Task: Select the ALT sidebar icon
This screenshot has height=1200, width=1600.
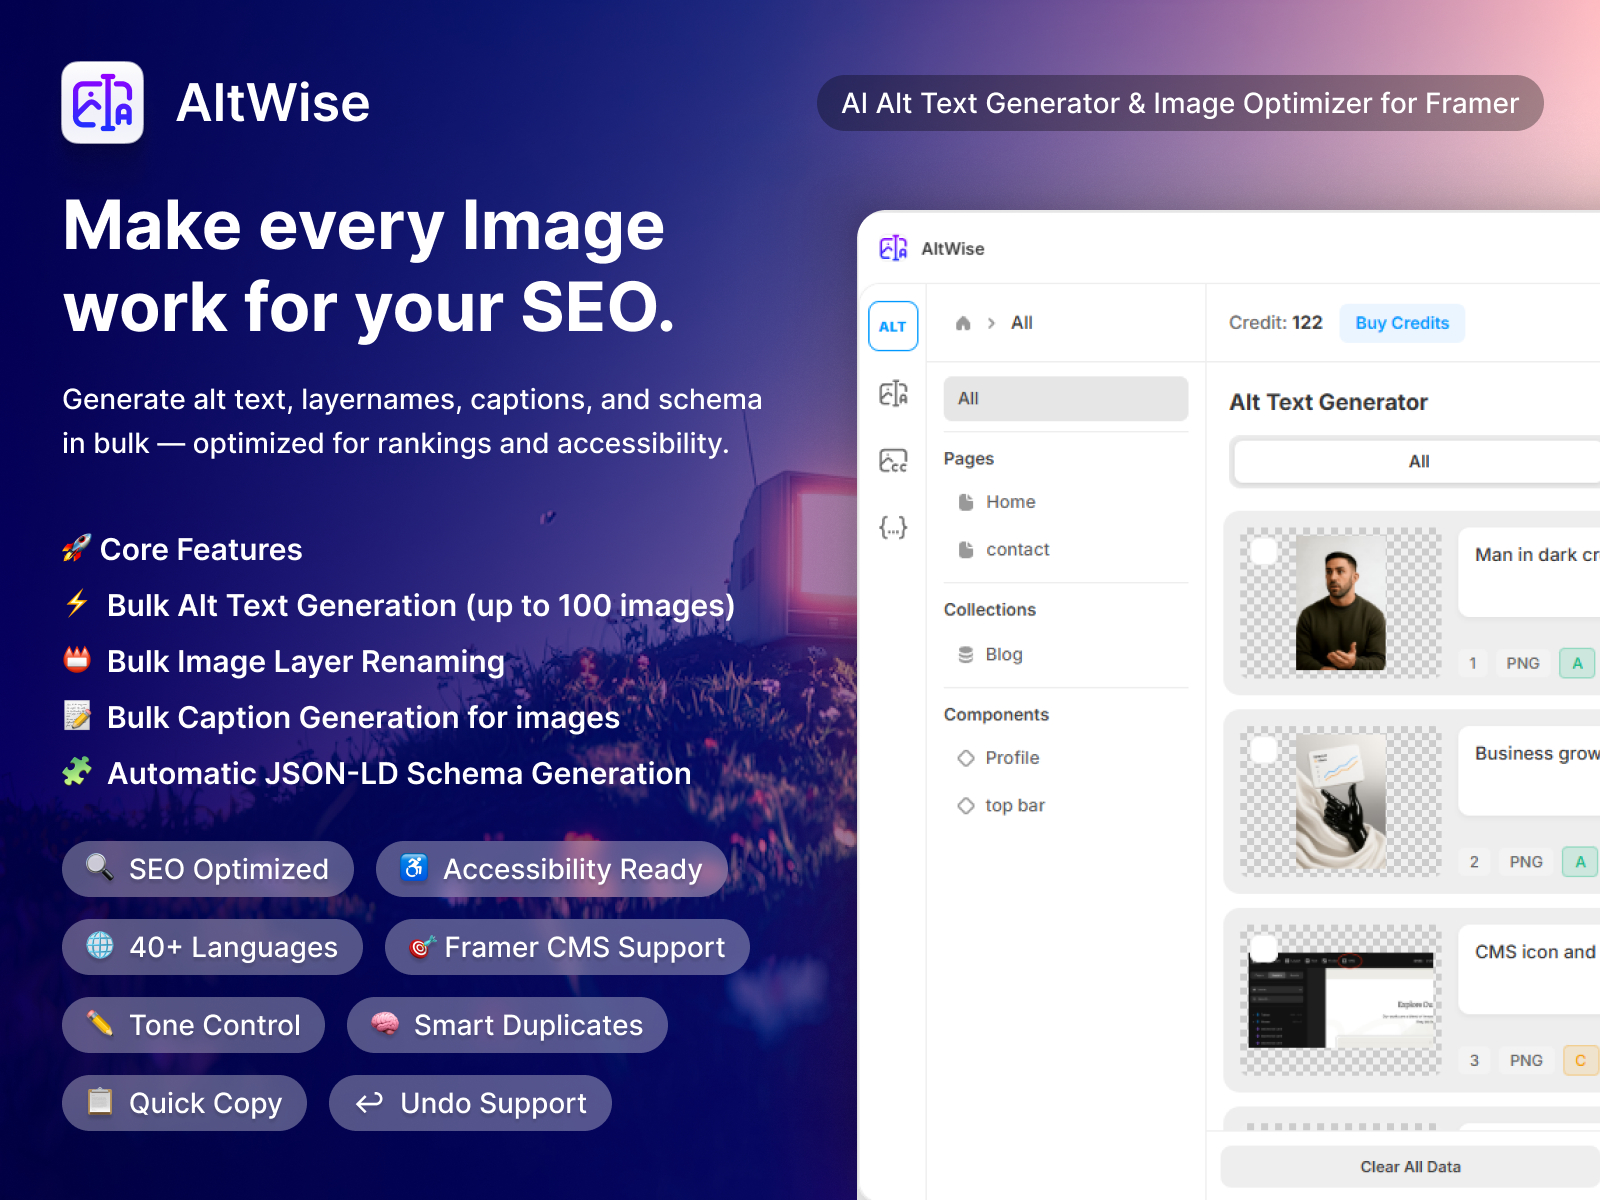Action: (893, 326)
